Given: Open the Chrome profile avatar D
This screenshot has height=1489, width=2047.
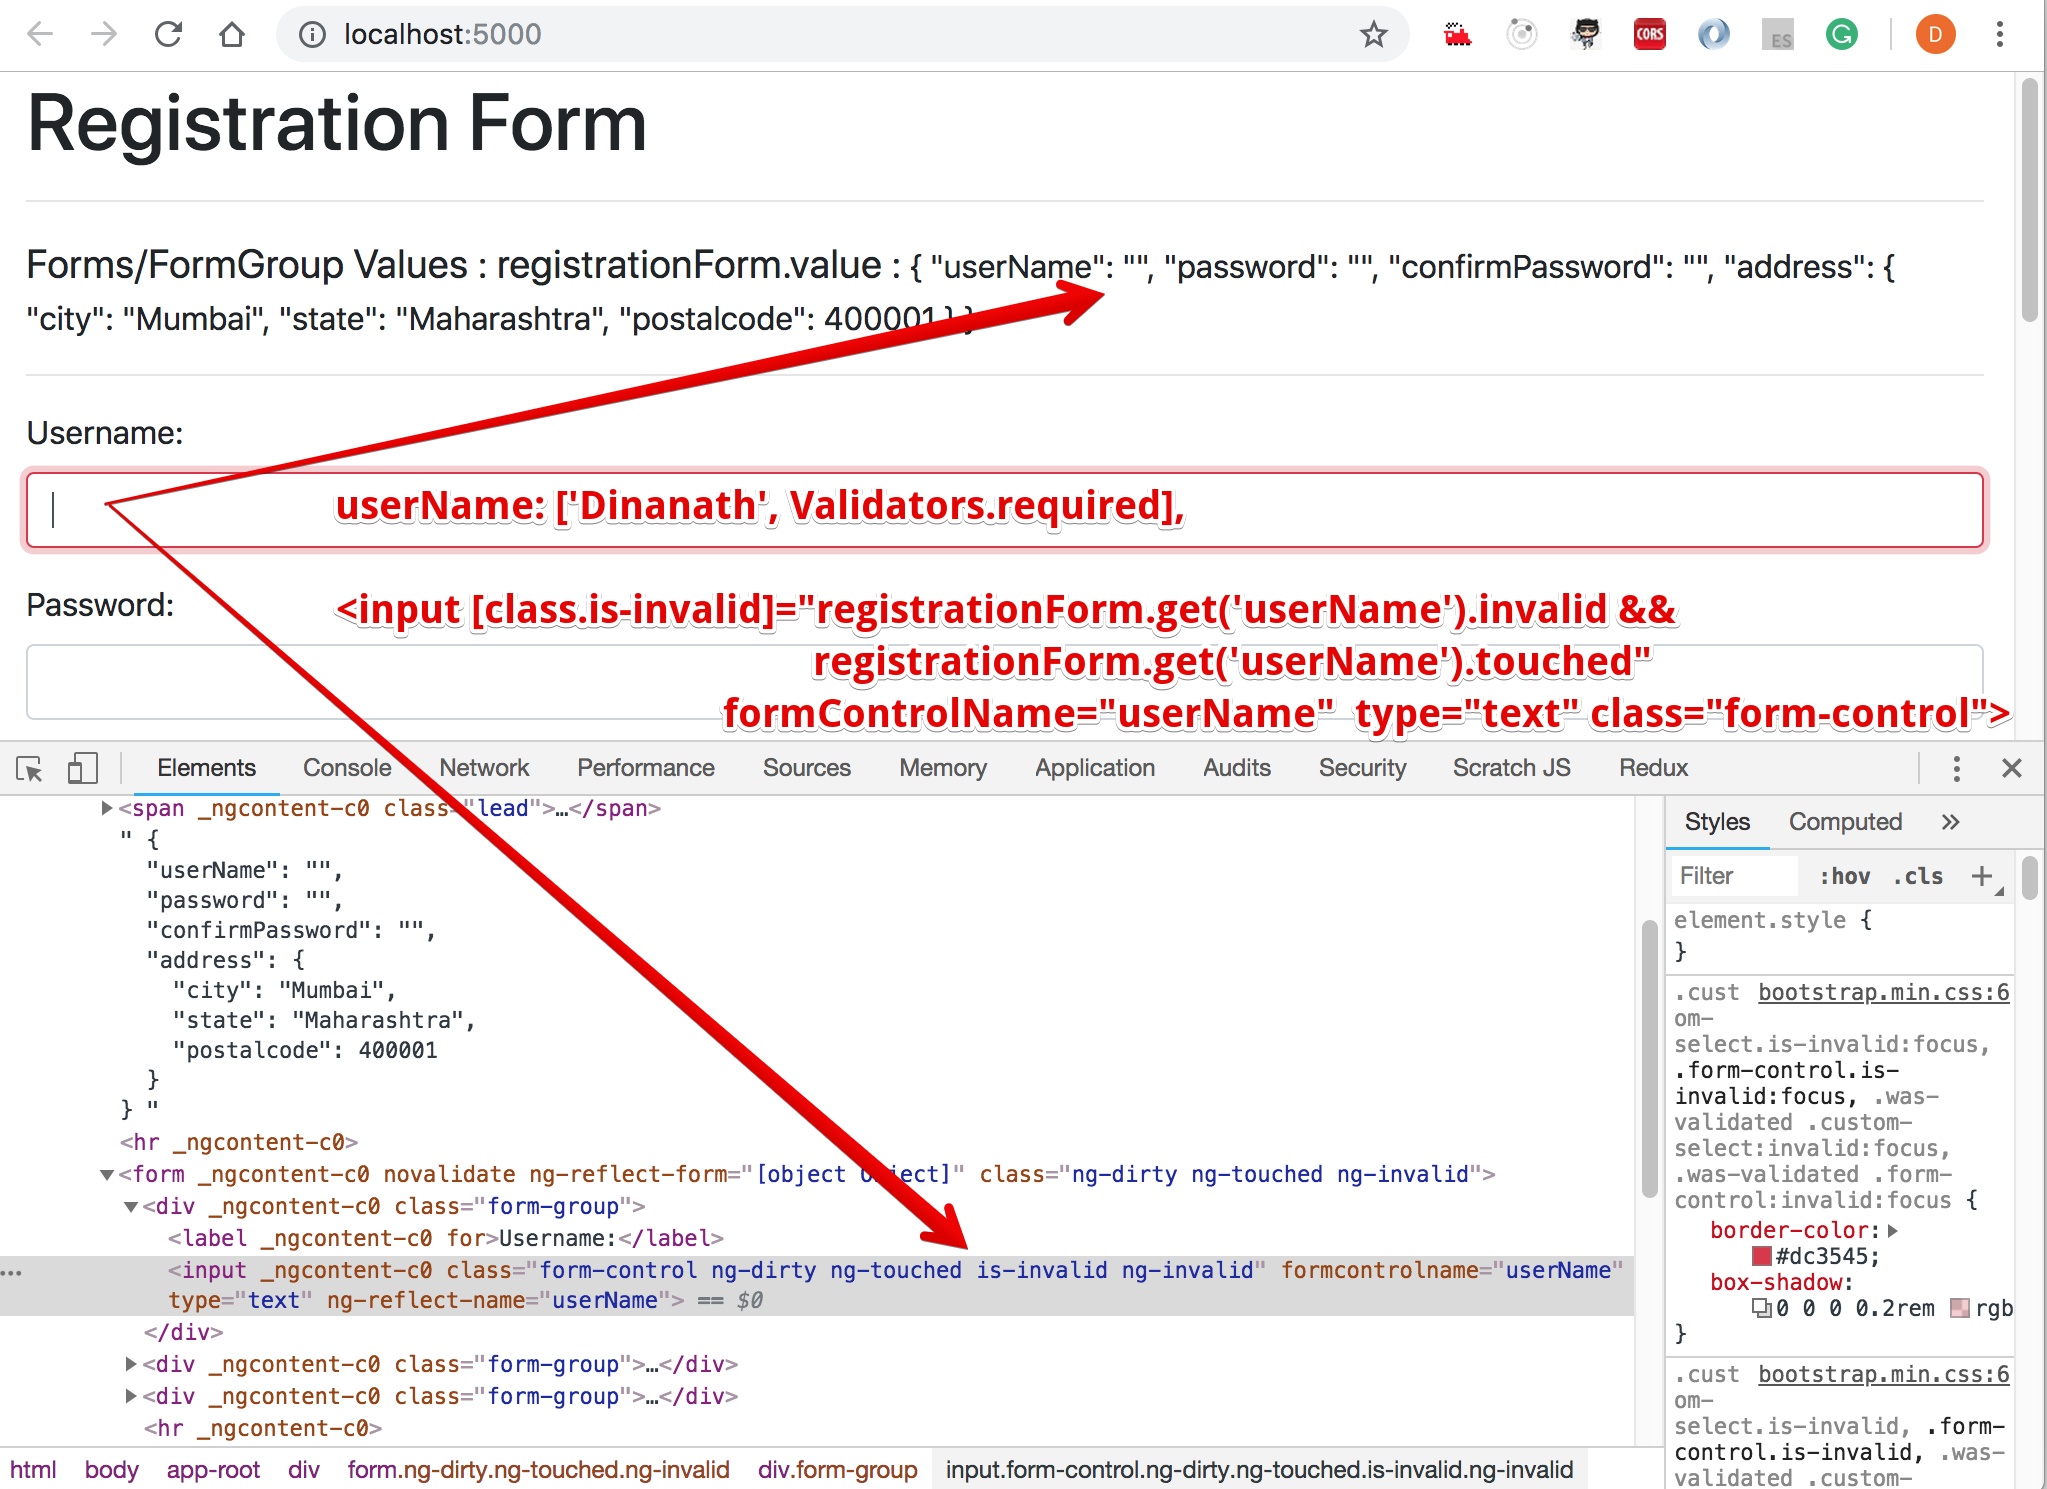Looking at the screenshot, I should (x=1934, y=33).
